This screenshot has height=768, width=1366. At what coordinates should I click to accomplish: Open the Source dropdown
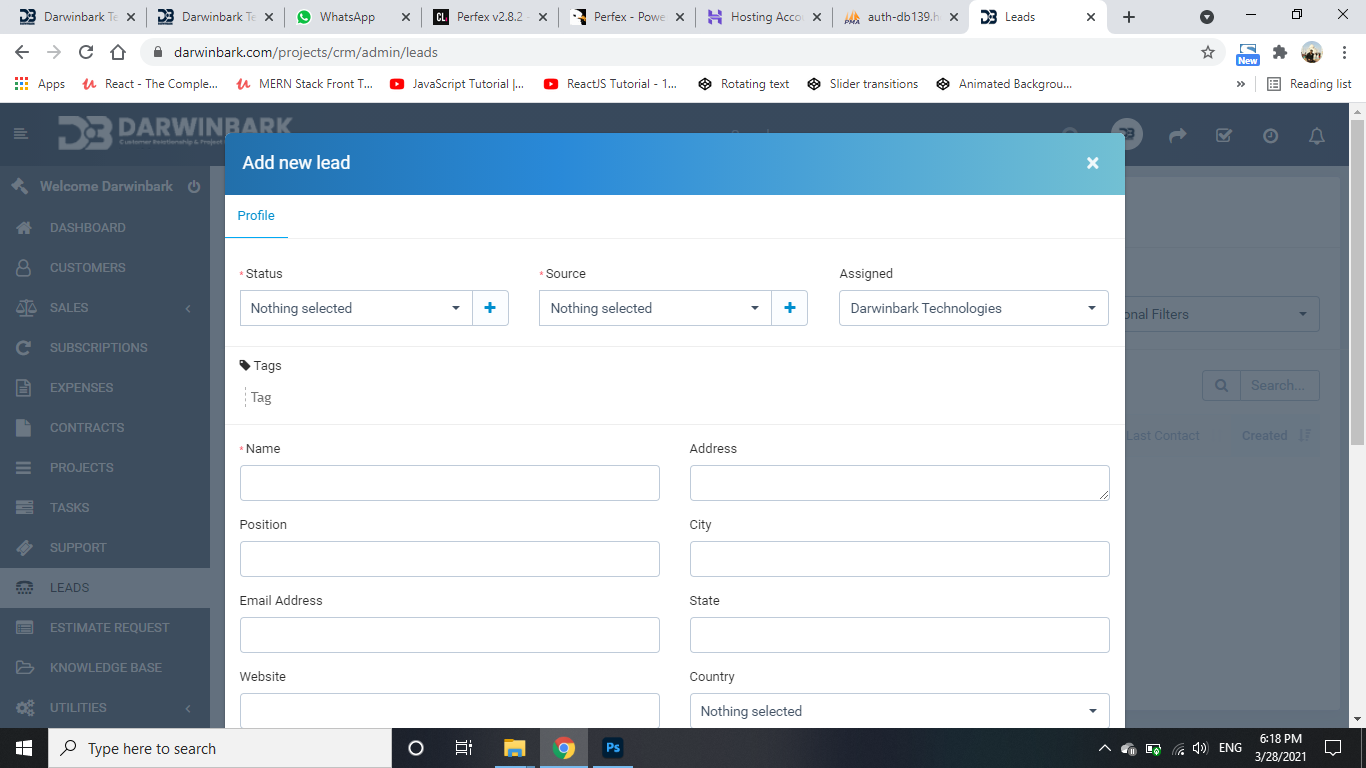(x=655, y=308)
